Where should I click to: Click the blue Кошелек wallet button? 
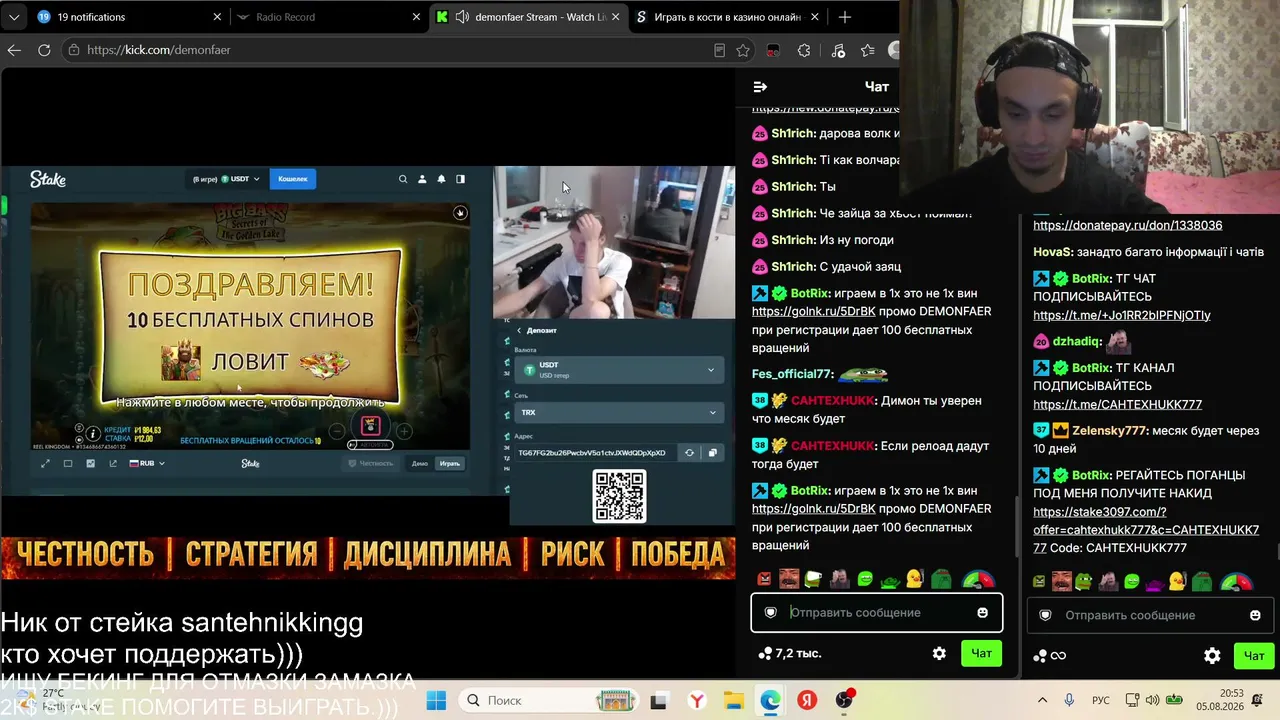pos(293,179)
